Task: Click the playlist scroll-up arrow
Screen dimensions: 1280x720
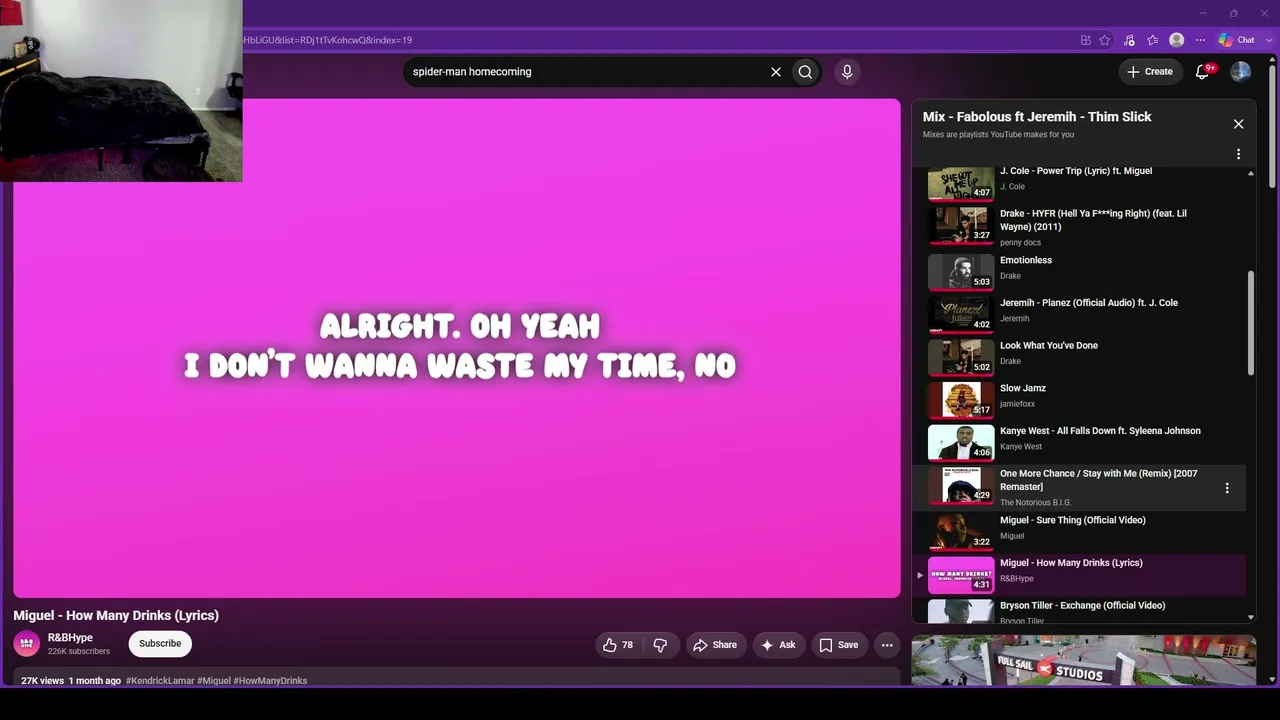Action: (1250, 174)
